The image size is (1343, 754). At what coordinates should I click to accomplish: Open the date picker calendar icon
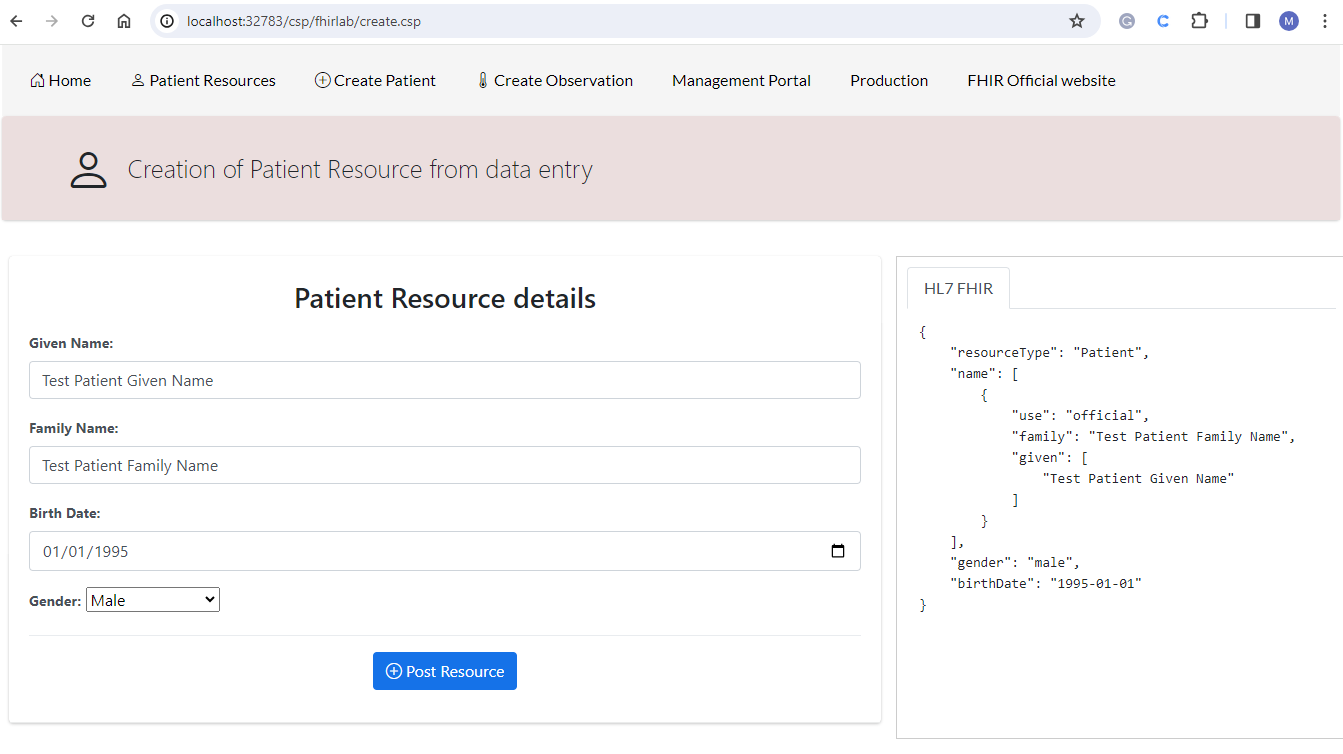(x=838, y=551)
